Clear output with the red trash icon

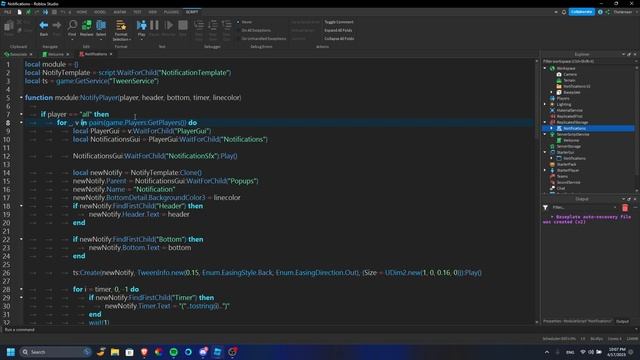(625, 208)
